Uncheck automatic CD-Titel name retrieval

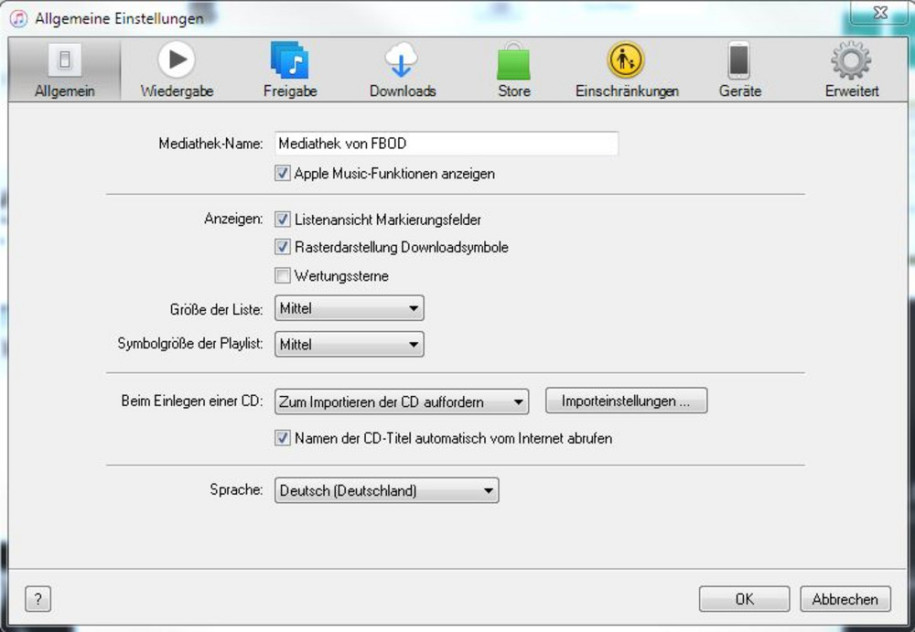[x=282, y=438]
